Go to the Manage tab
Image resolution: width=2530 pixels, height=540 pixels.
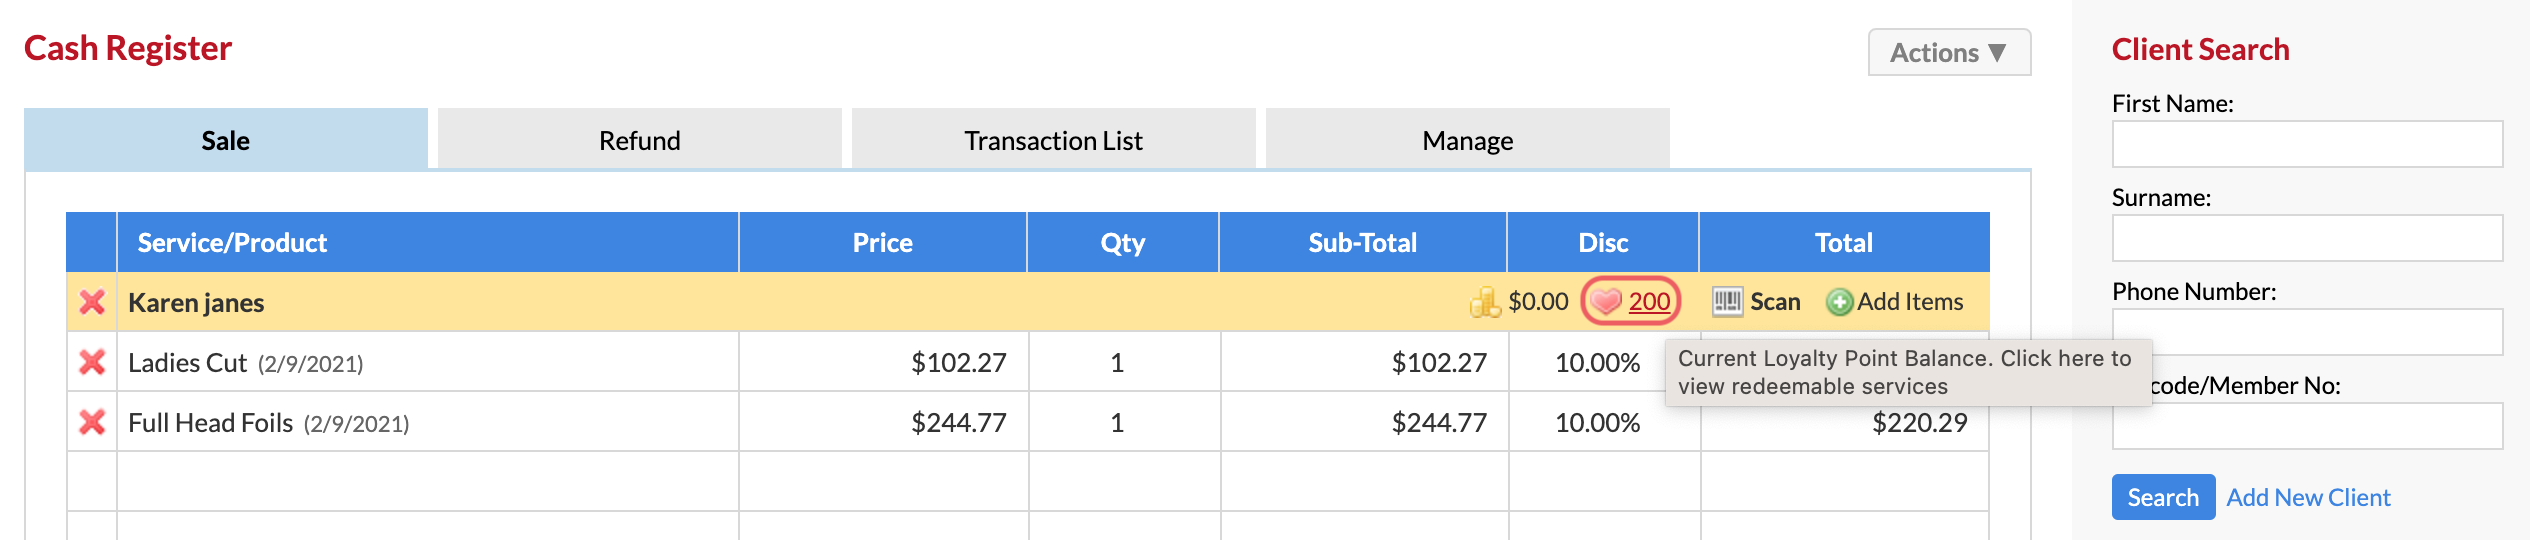coord(1467,140)
